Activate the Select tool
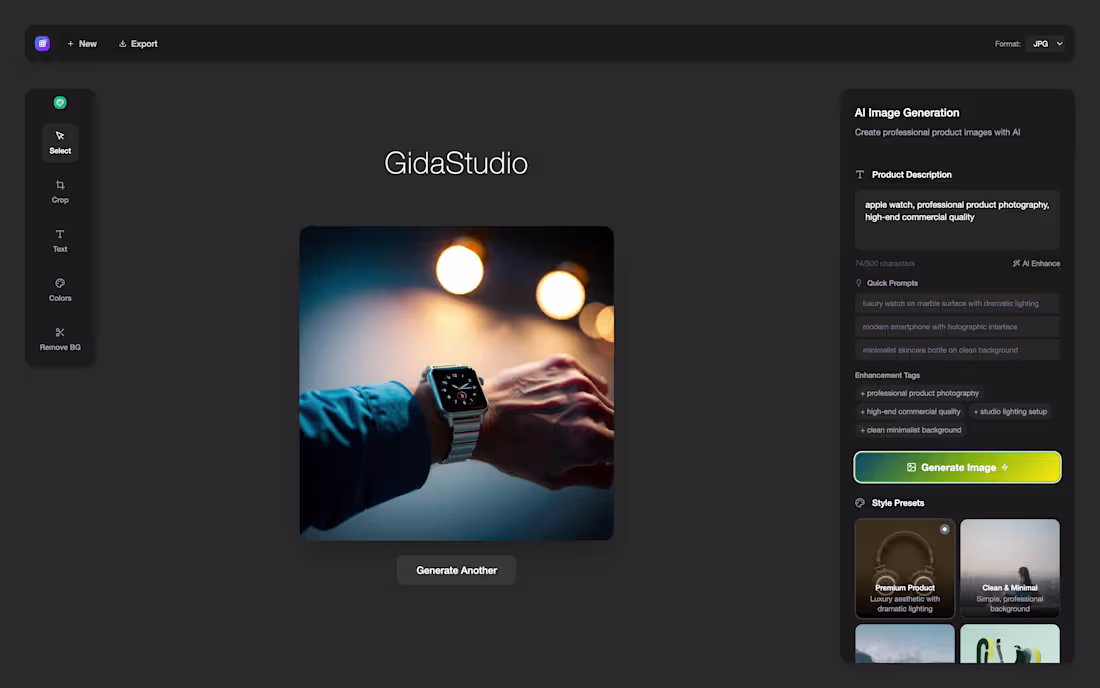Viewport: 1100px width, 688px height. pyautogui.click(x=60, y=142)
